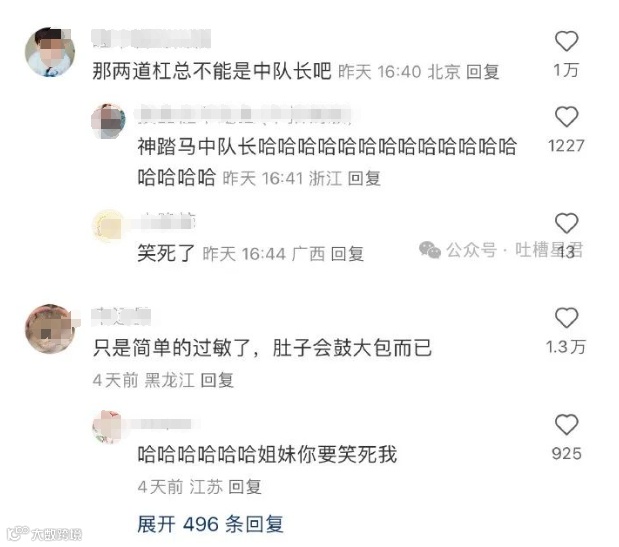Viewport: 619px width, 547px height.
Task: Open the 北京 commenter's avatar profile
Action: click(x=50, y=52)
